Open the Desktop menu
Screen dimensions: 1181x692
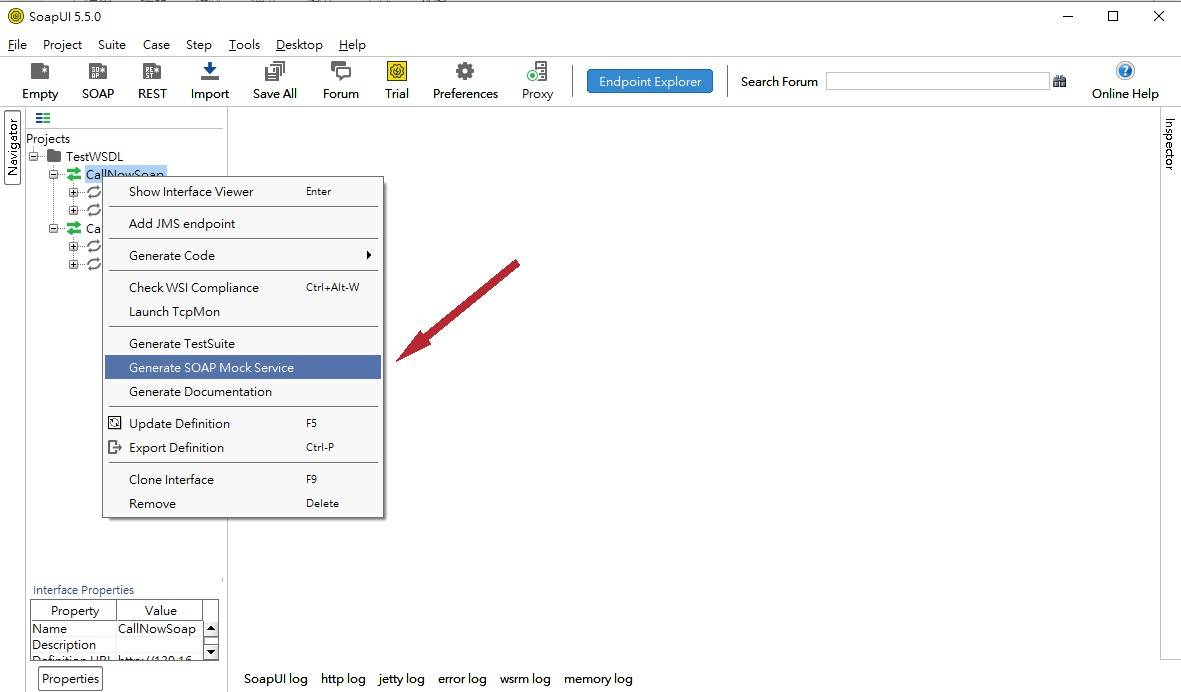point(299,44)
